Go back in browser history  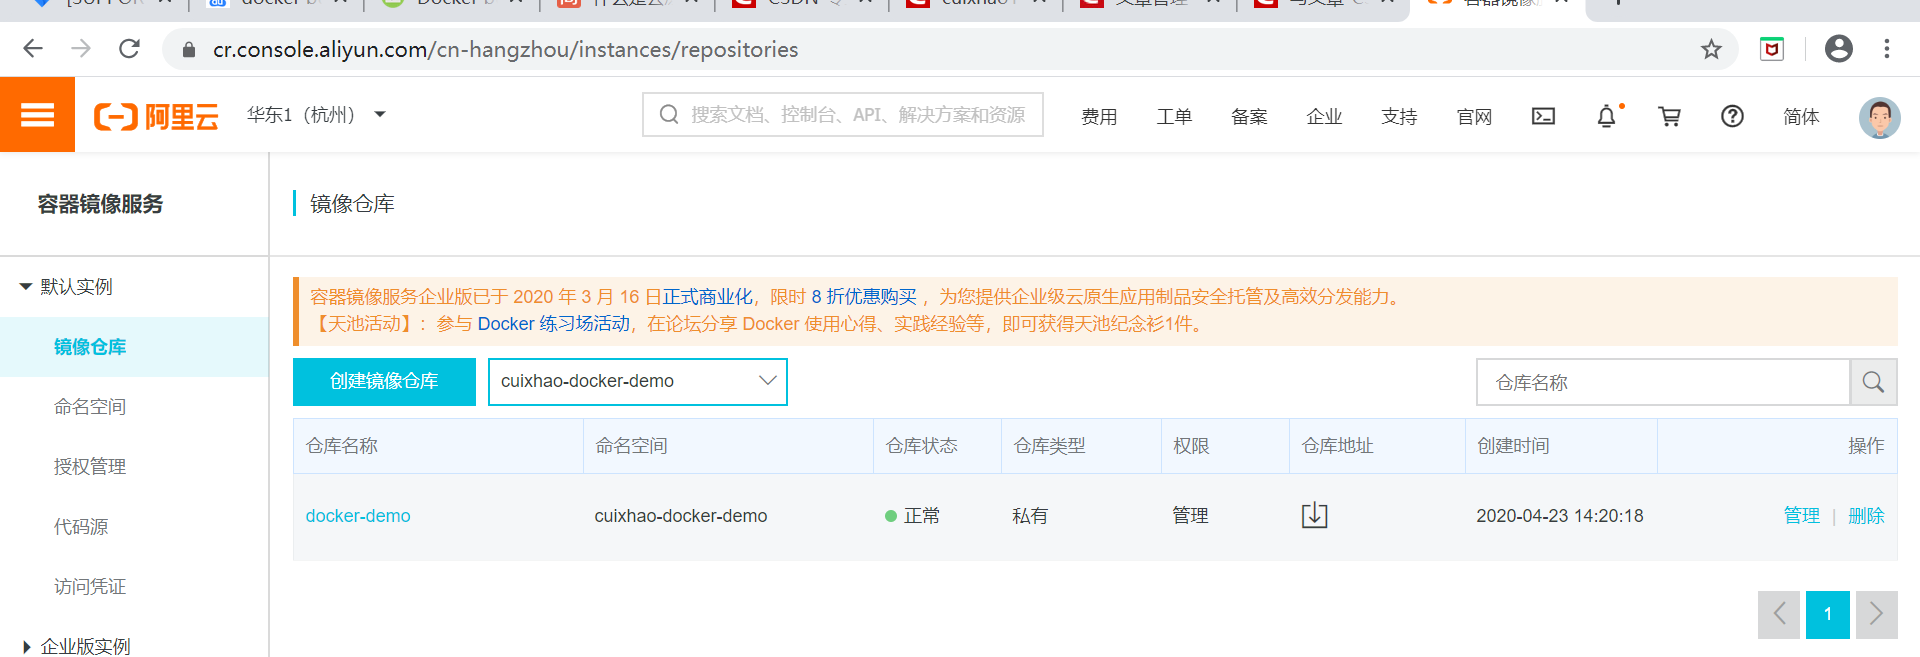pyautogui.click(x=33, y=49)
